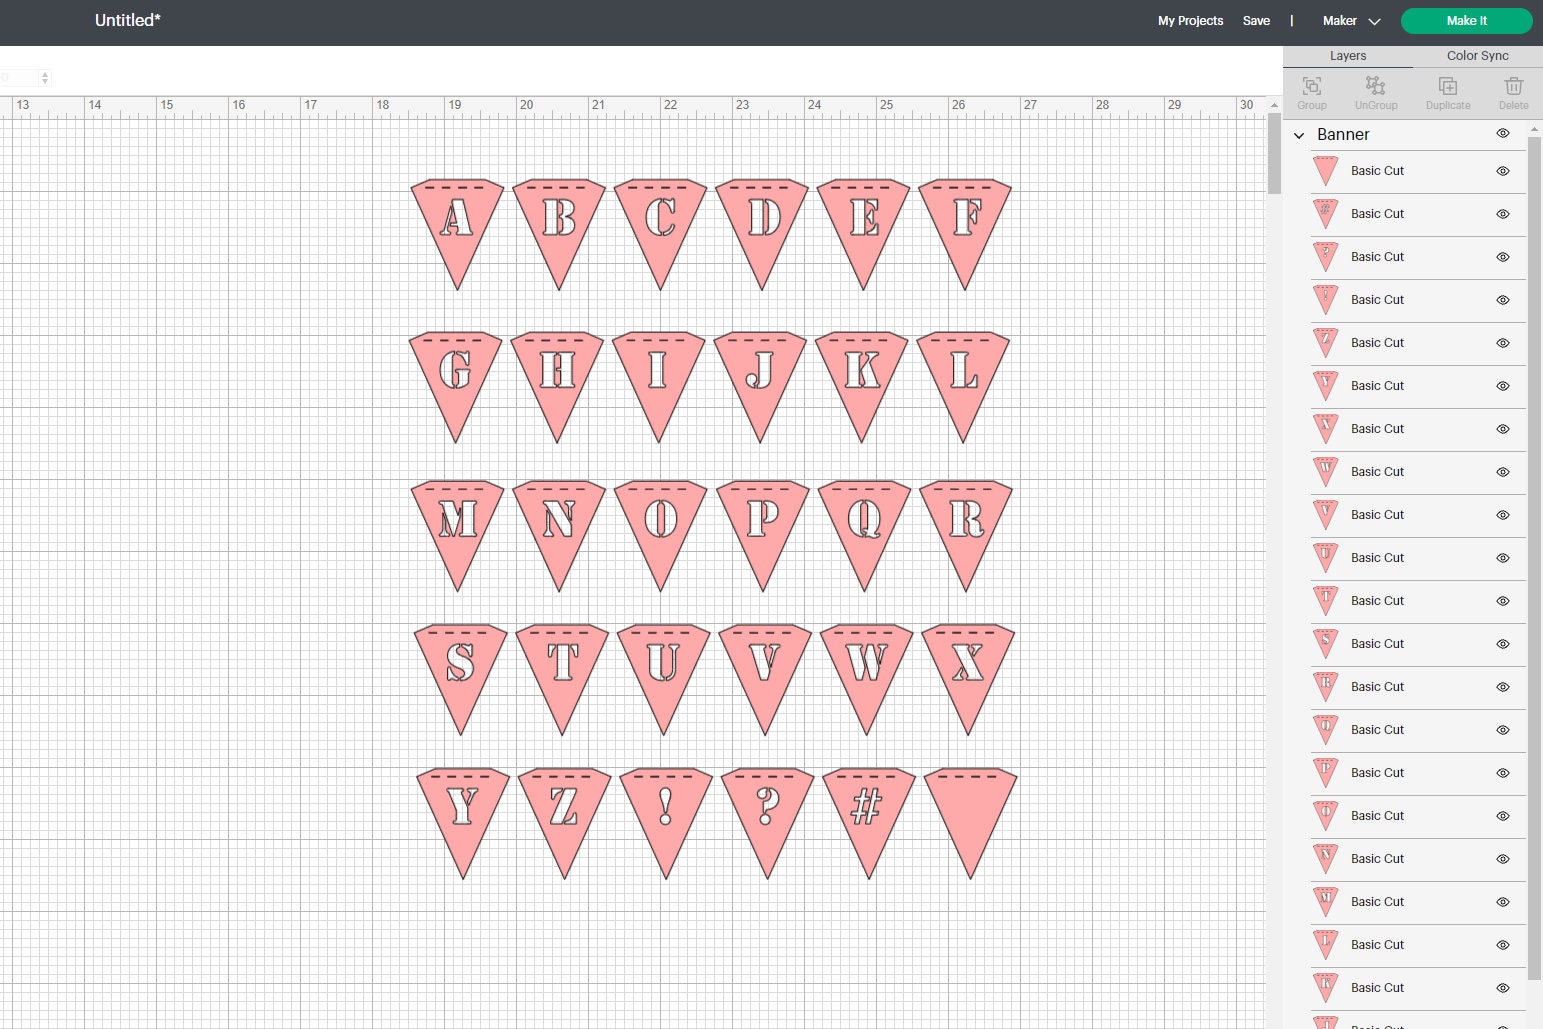Open My Projects

1189,20
